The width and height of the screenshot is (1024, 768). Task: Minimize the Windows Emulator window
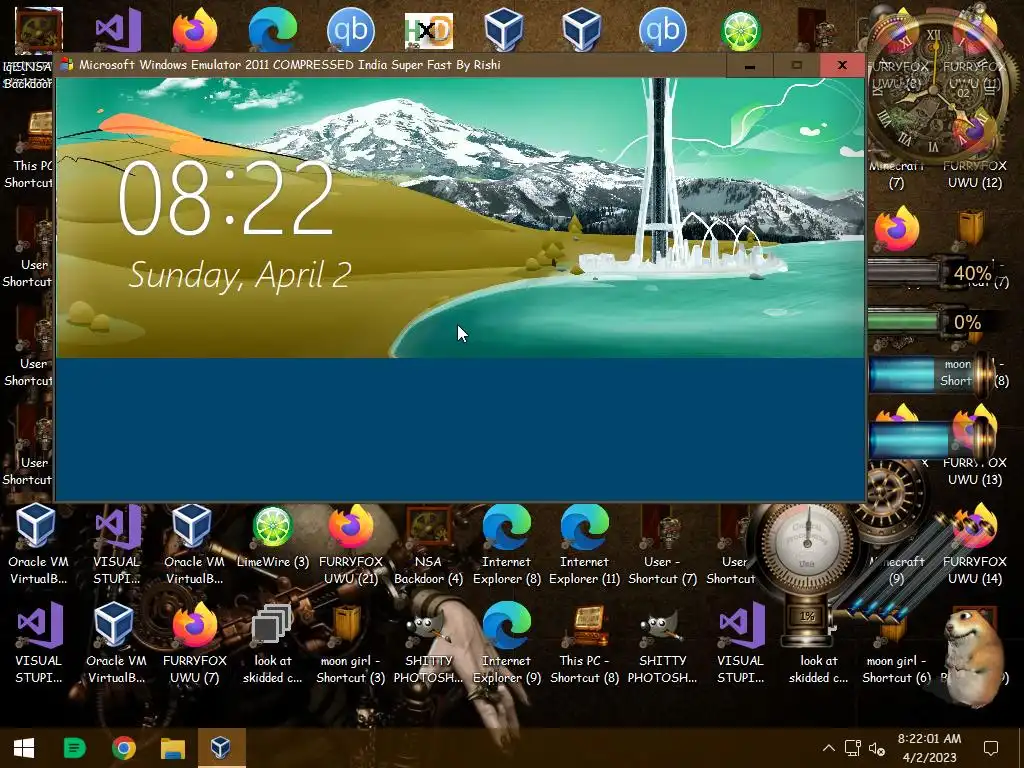(750, 65)
